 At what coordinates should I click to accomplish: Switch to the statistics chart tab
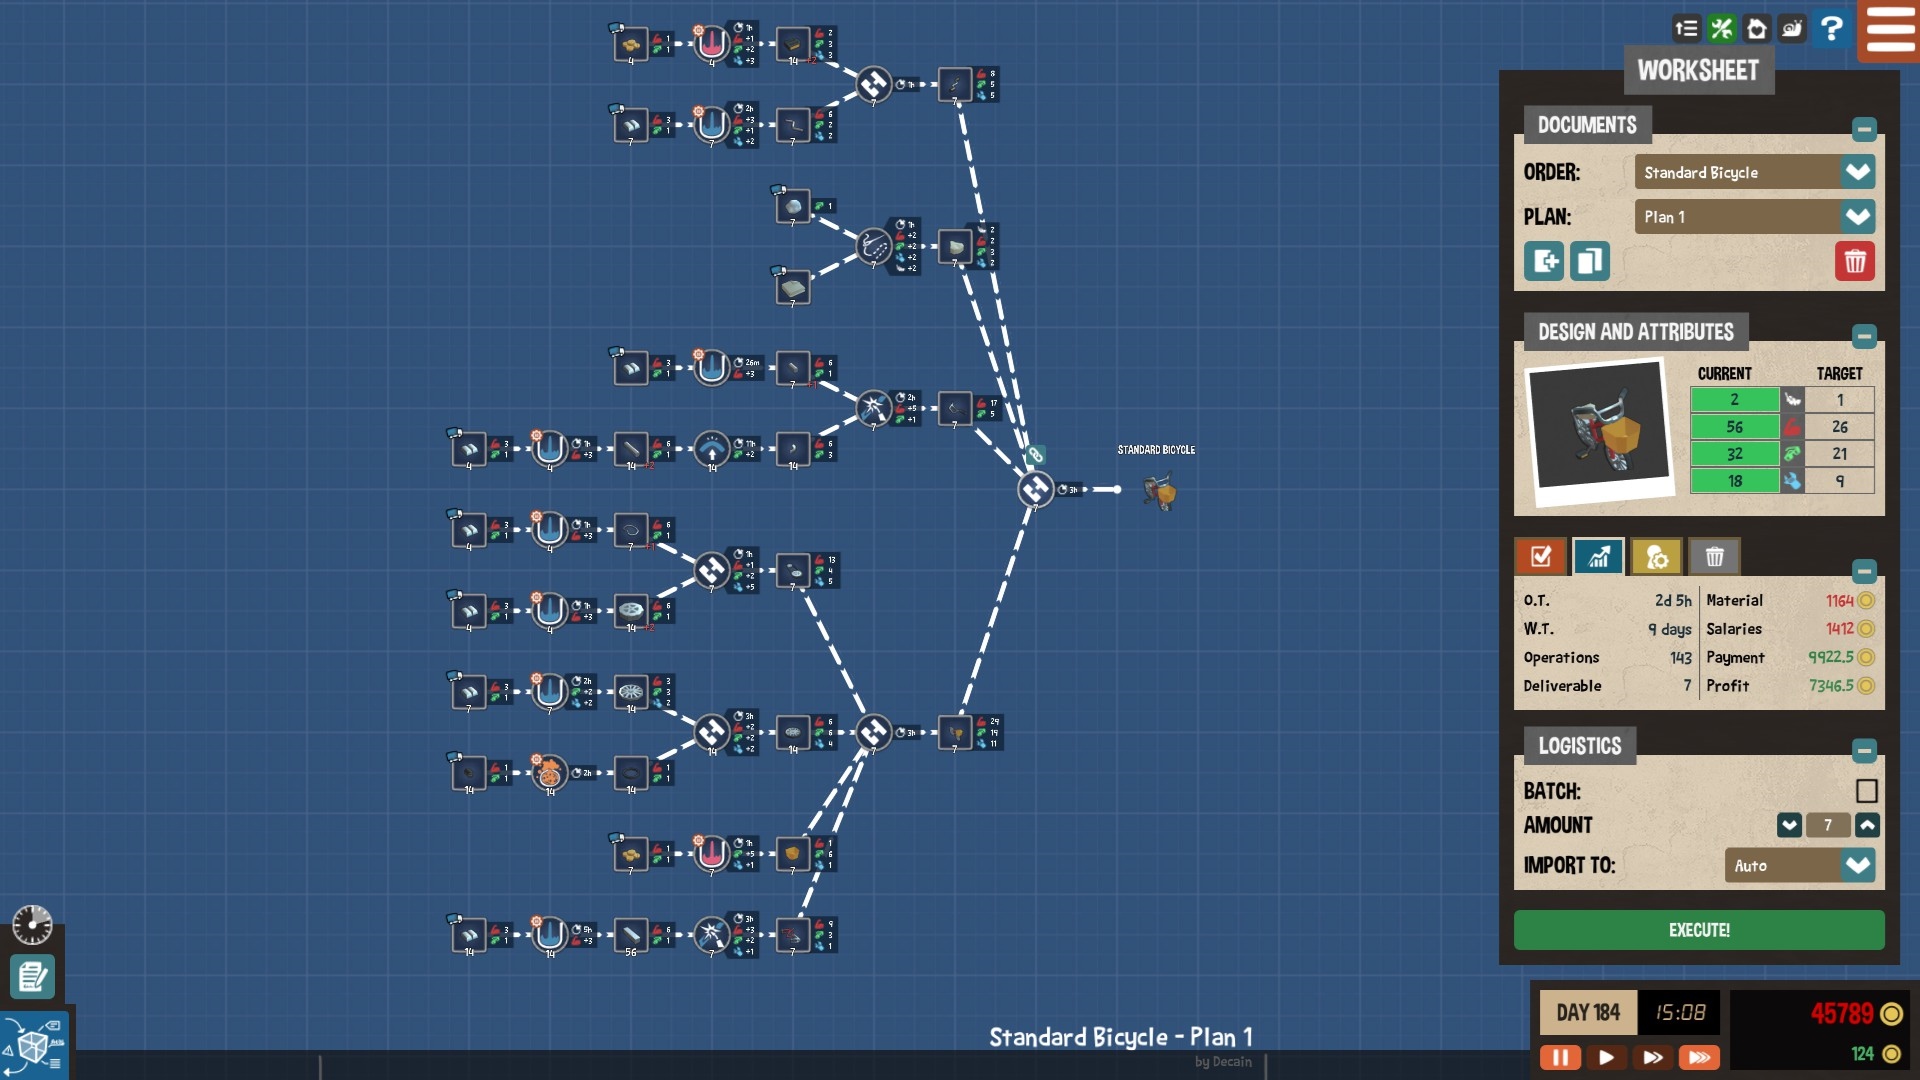[1598, 557]
